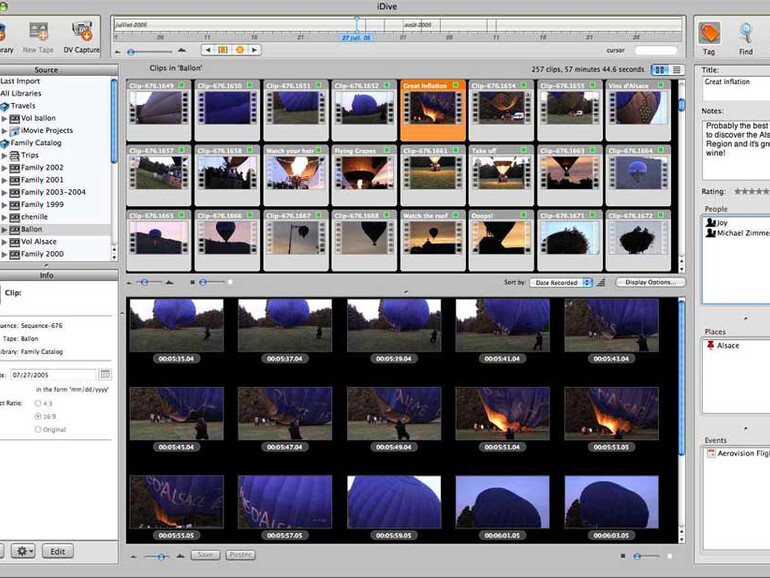Select the 16:9 aspect ratio option

[38, 416]
